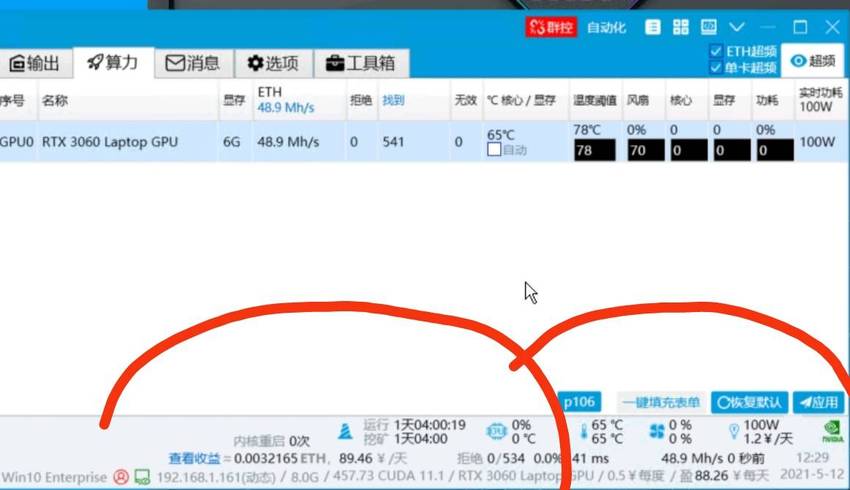This screenshot has height=490, width=850.
Task: Open the monitor display icon
Action: point(709,27)
